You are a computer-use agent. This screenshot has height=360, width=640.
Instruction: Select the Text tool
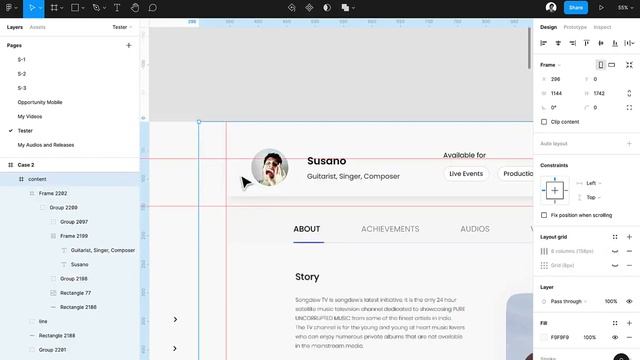pos(117,8)
